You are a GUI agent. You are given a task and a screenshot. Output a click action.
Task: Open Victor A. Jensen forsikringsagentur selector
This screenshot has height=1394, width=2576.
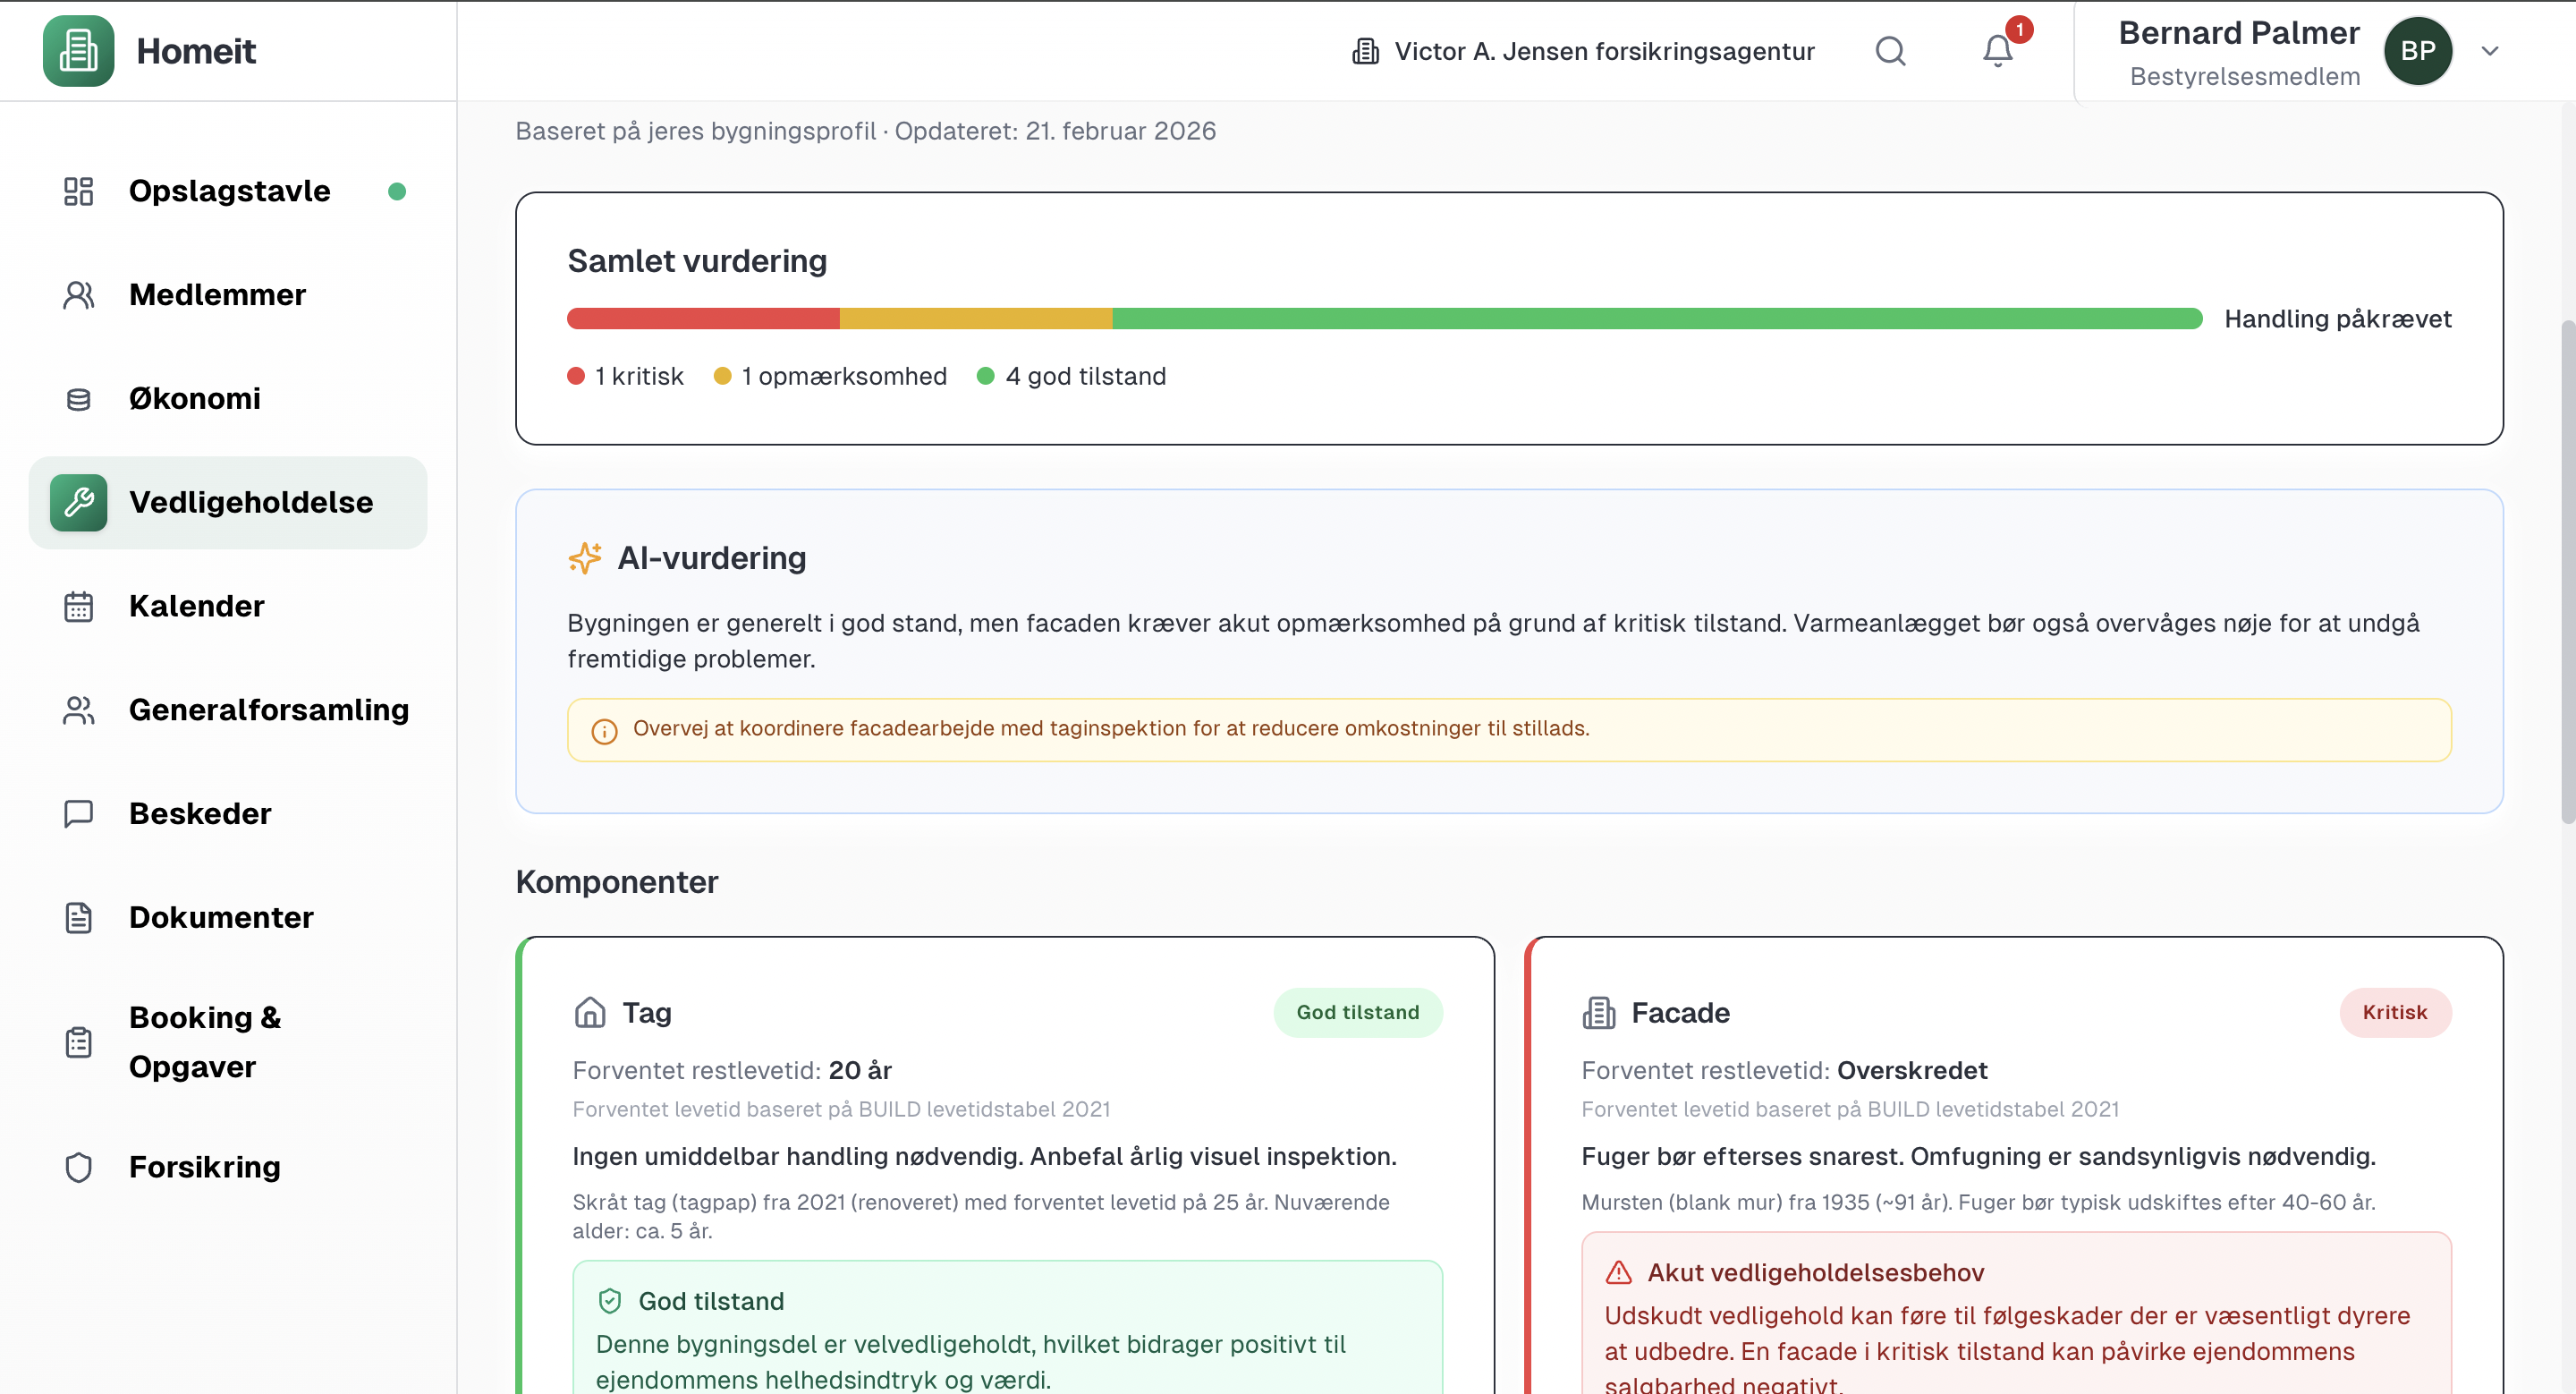click(1583, 51)
